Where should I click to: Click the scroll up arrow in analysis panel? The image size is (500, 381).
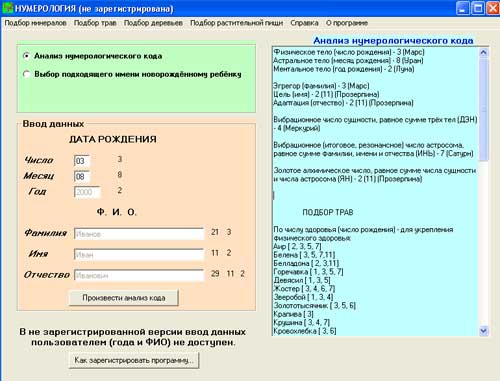tap(483, 52)
